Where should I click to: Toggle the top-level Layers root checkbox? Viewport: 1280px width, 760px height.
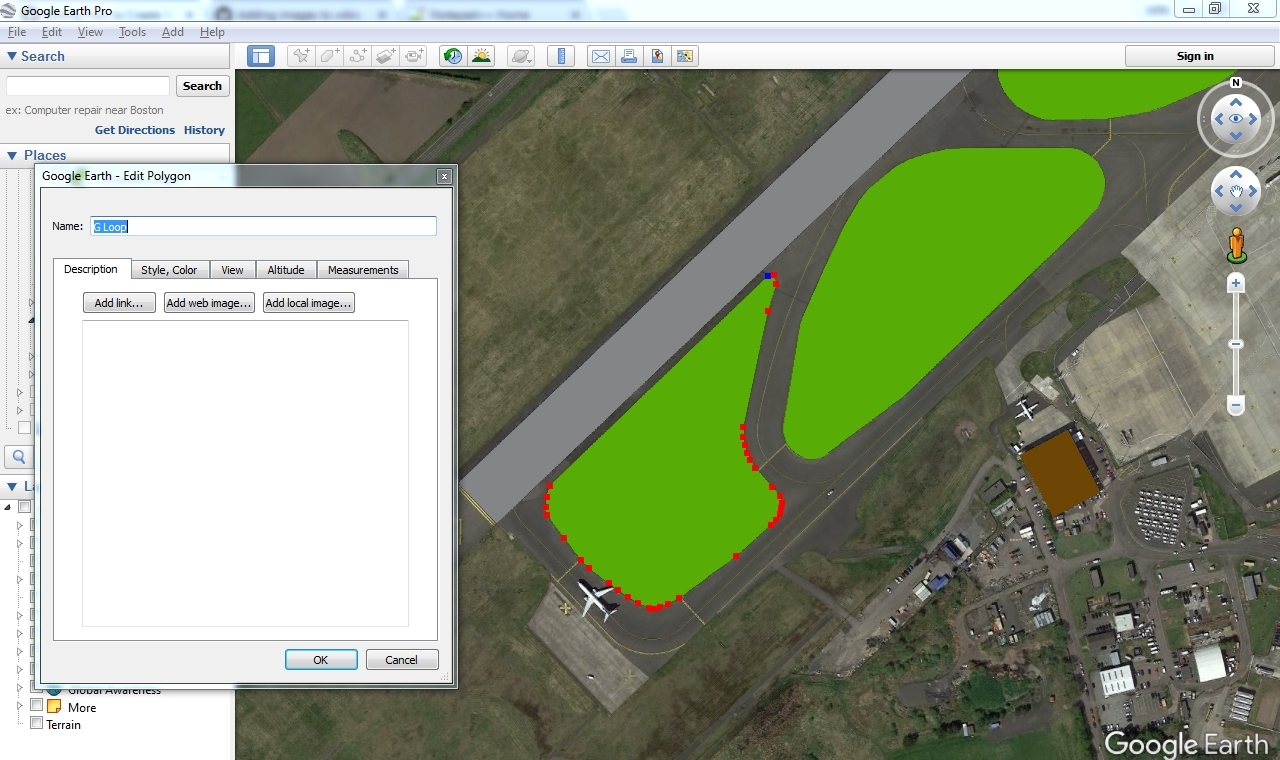(24, 507)
